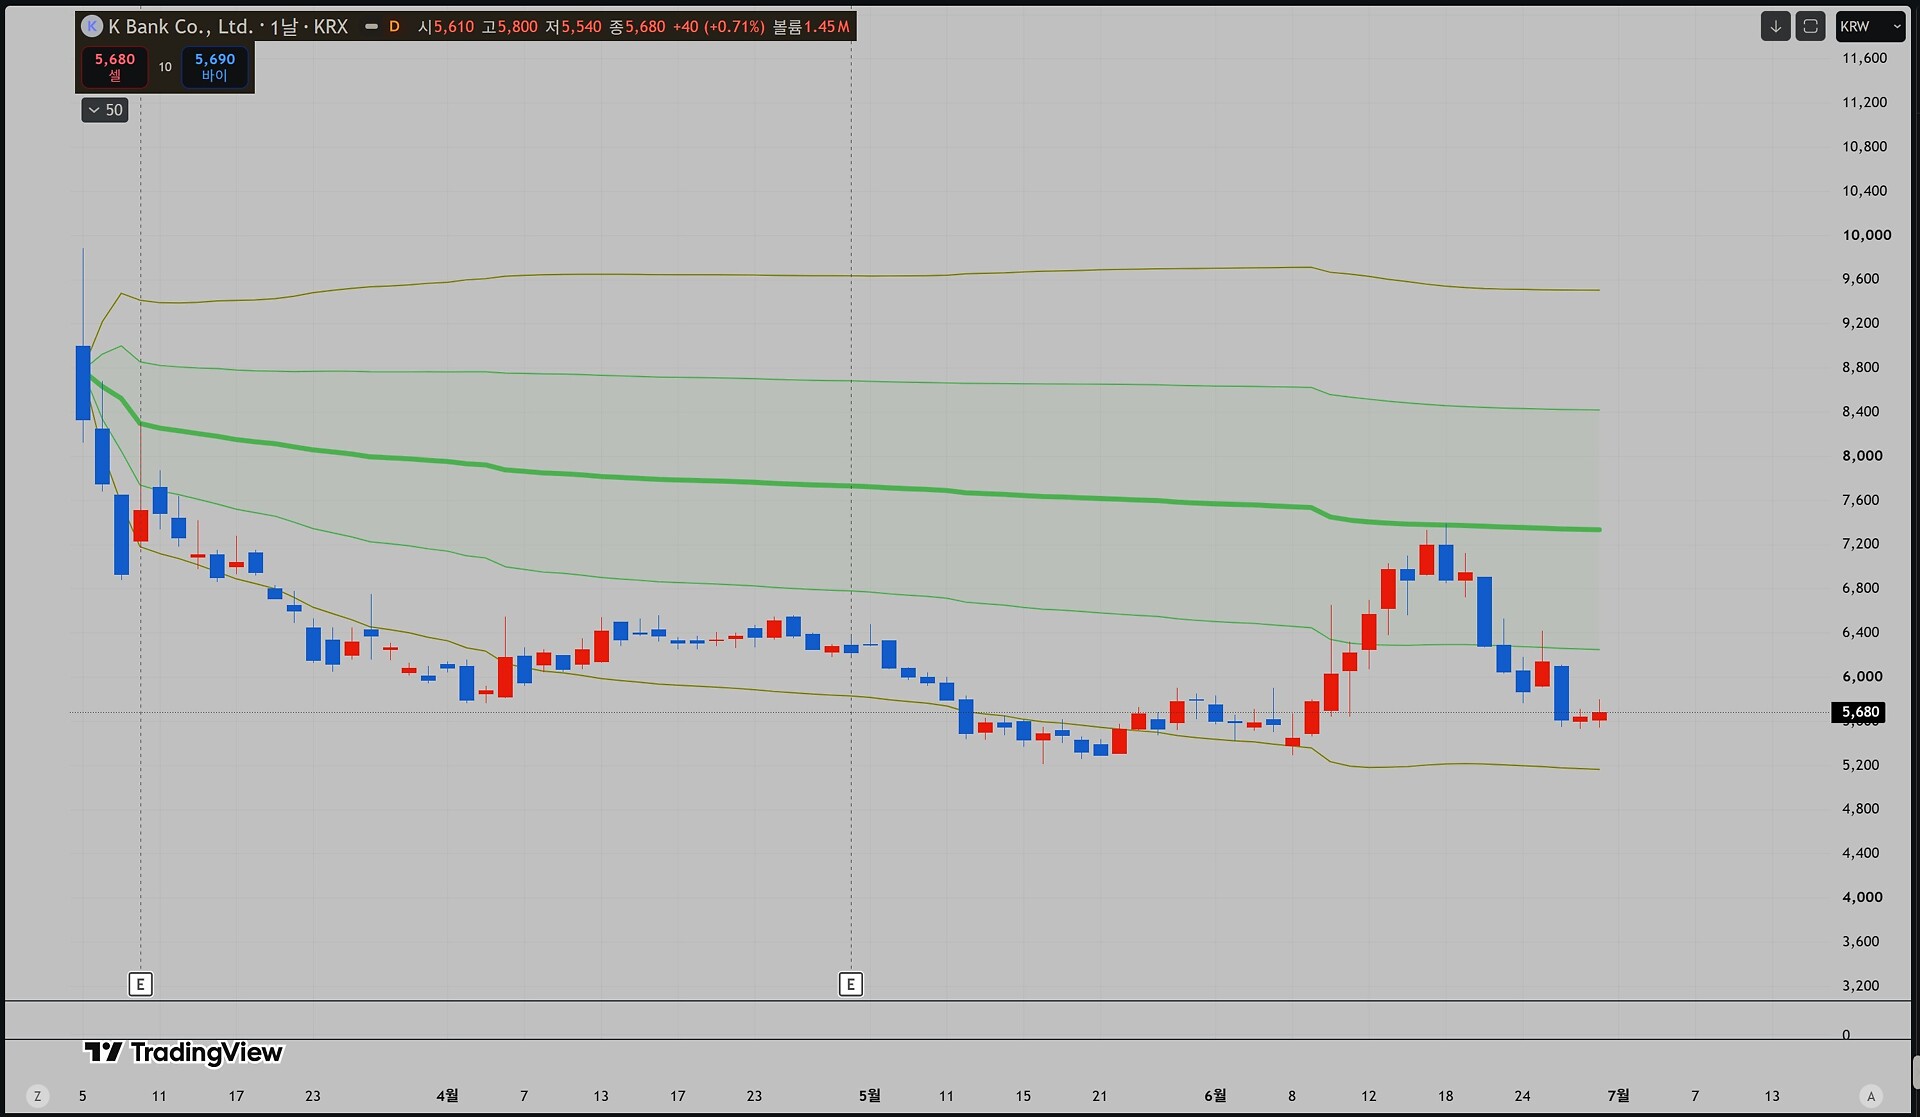Click the change value +40 (+0.71%)
1920x1117 pixels.
719,27
